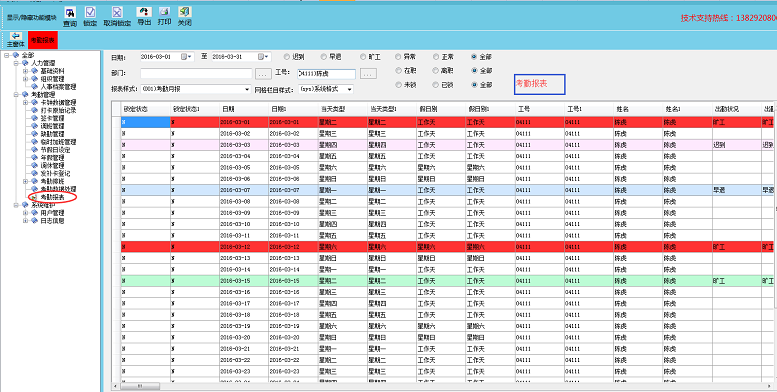The width and height of the screenshot is (777, 392).
Task: Click 显示/隐藏功能模块 toggle label
Action: click(x=32, y=17)
